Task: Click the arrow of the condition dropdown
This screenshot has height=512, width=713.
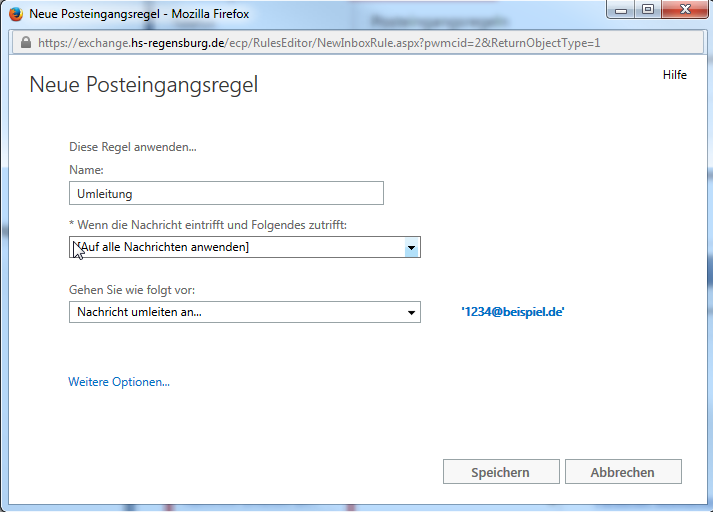Action: tap(410, 247)
